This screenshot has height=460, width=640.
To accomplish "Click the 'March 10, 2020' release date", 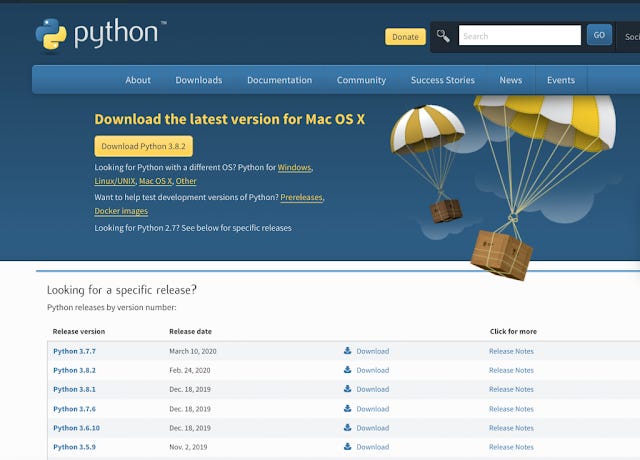I will (193, 351).
